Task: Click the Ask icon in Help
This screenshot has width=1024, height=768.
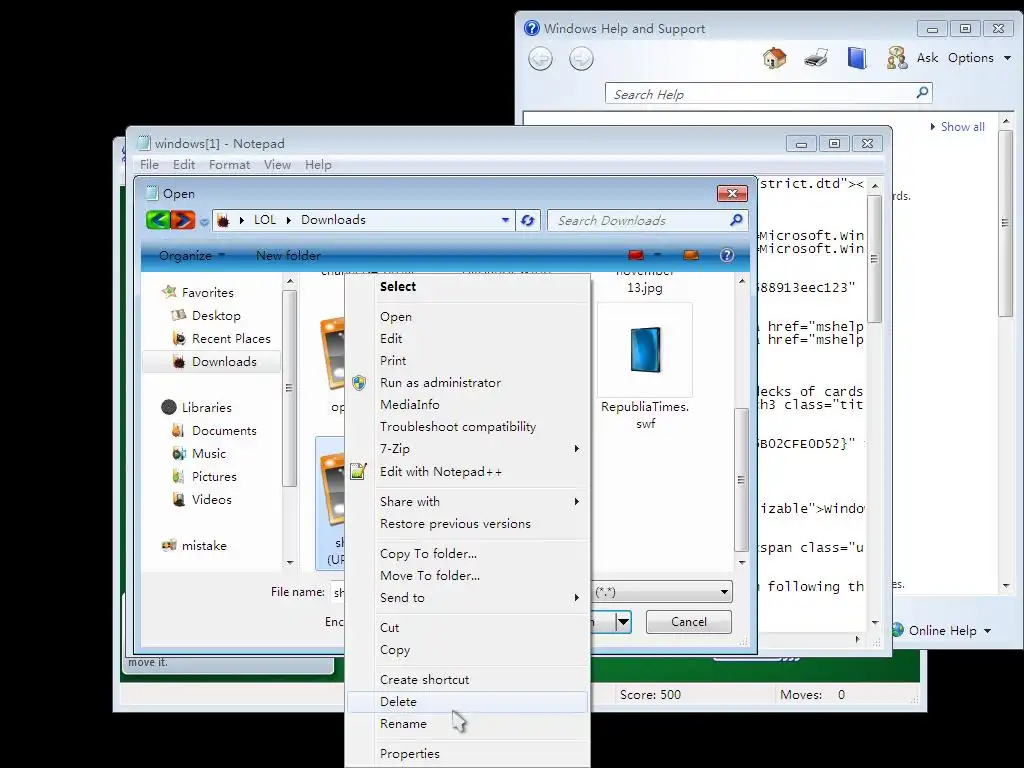Action: [897, 58]
